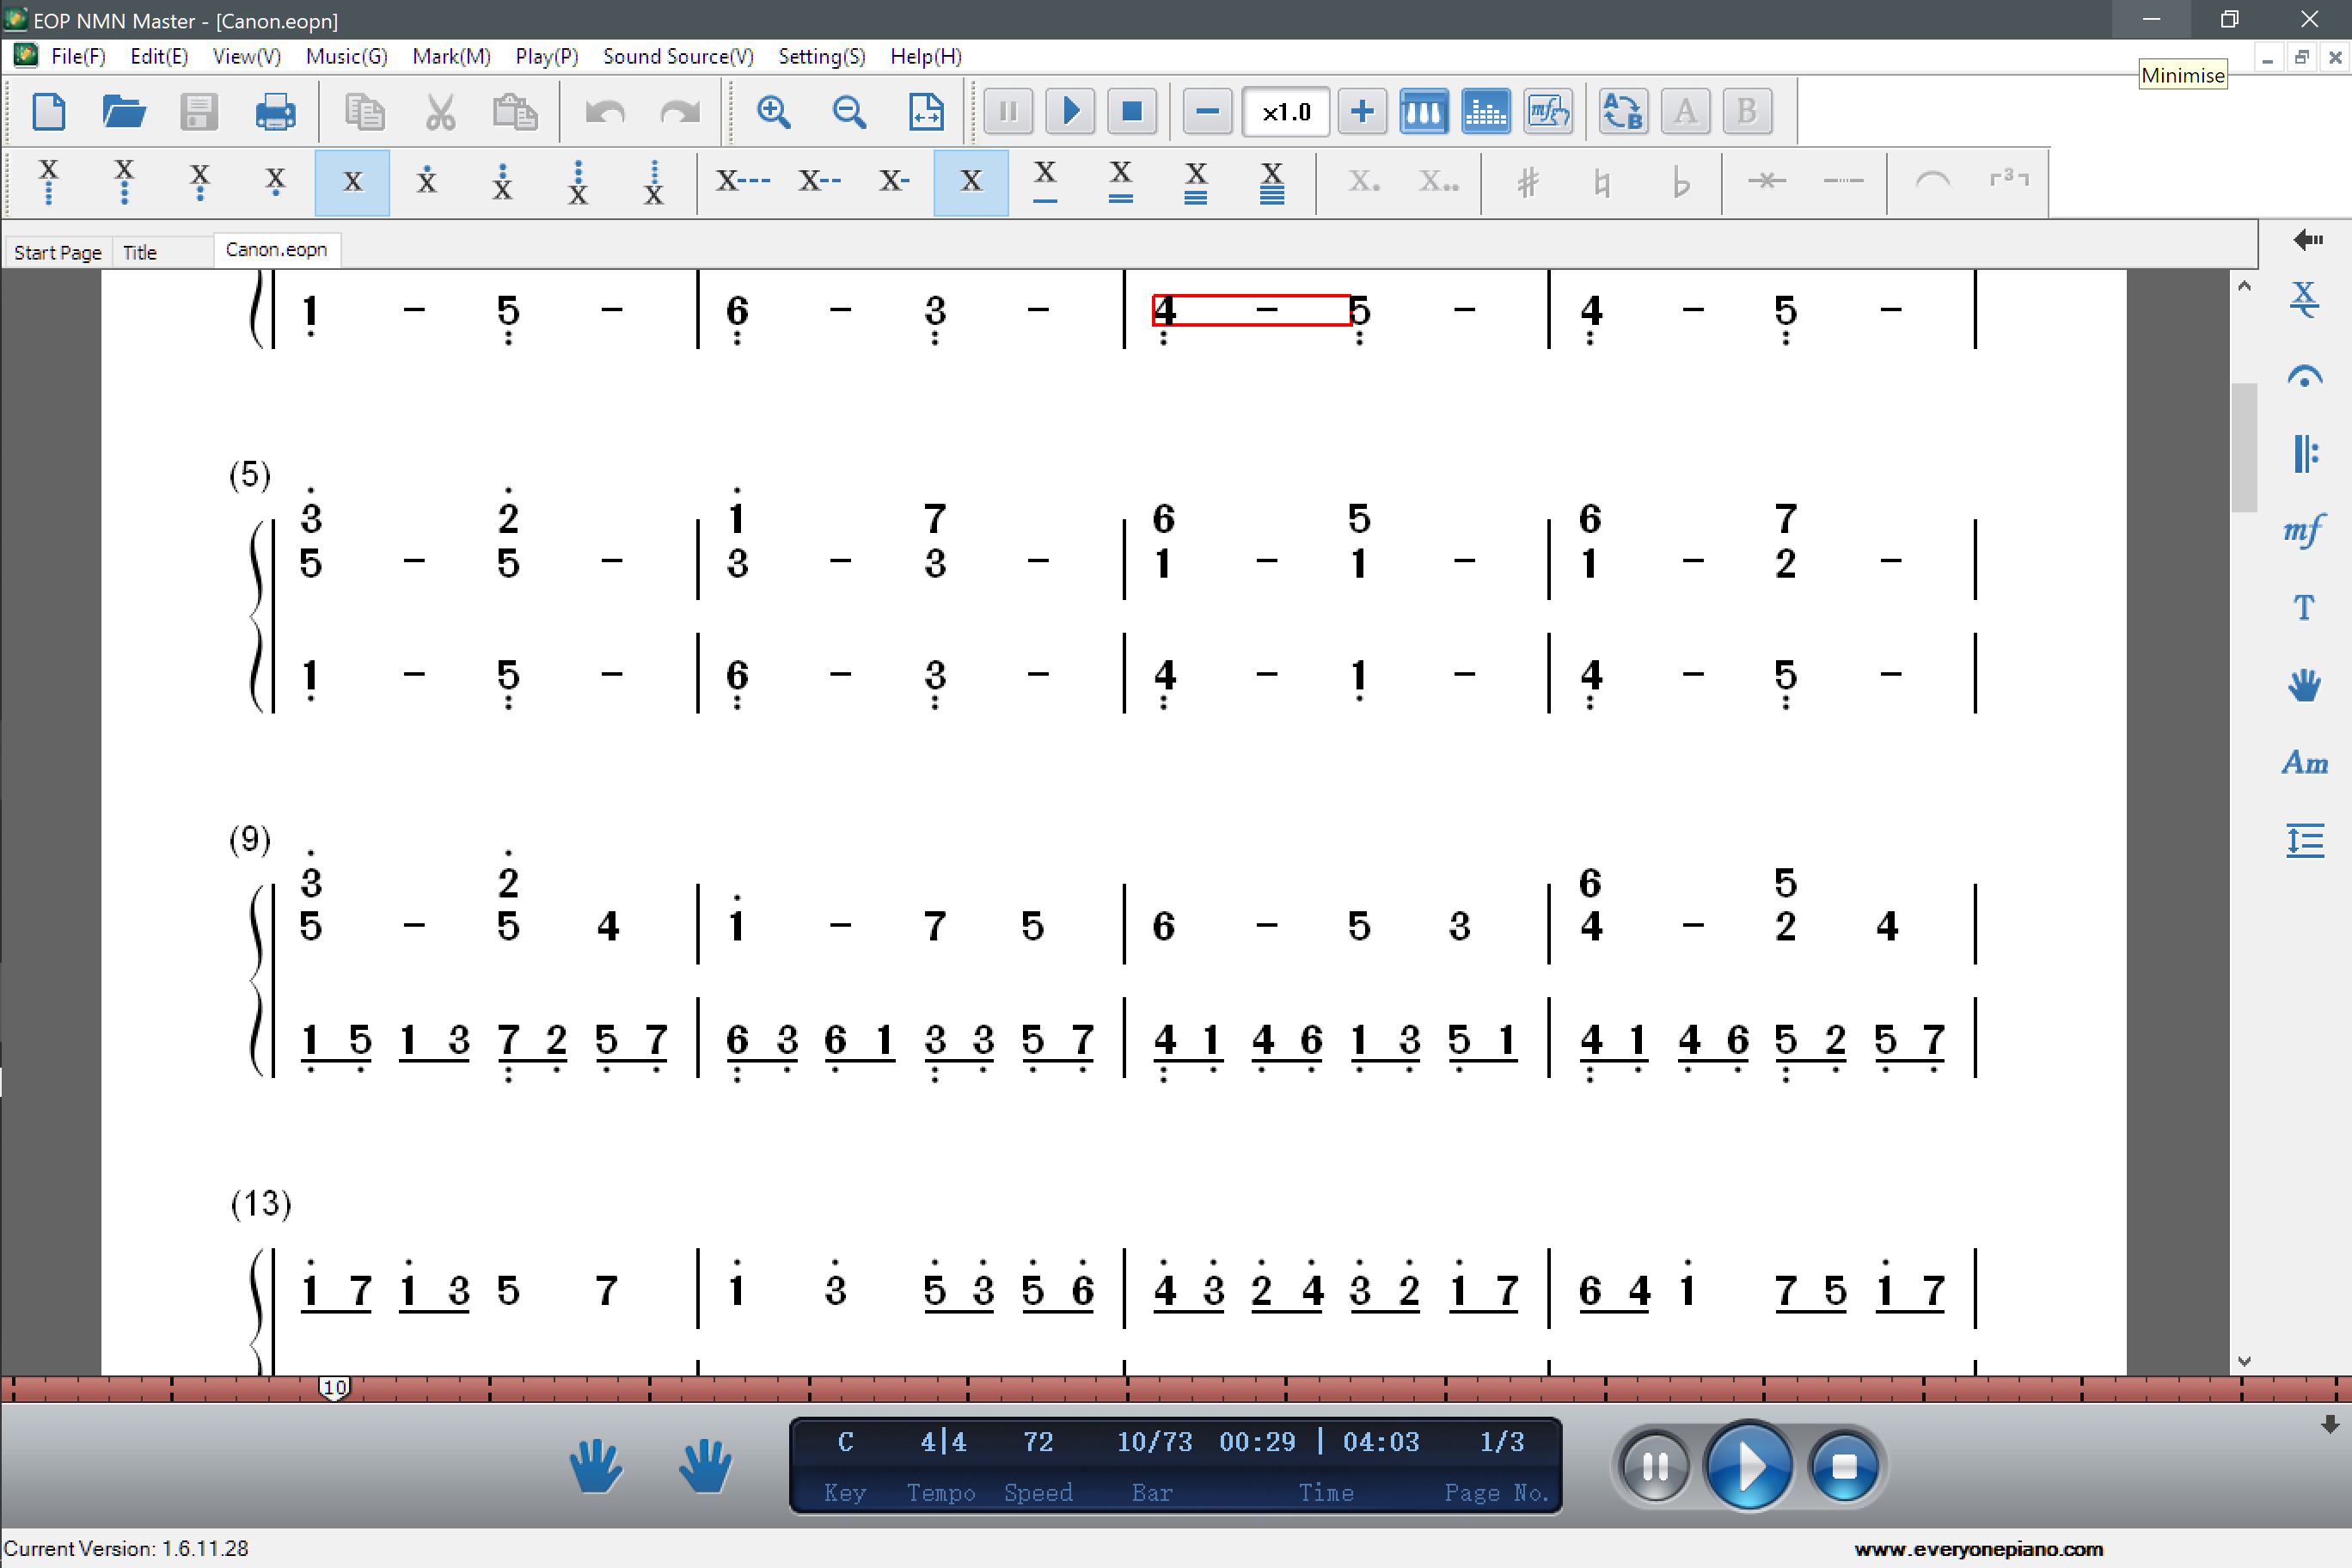Redo the last action
This screenshot has width=2352, height=1568.
680,111
